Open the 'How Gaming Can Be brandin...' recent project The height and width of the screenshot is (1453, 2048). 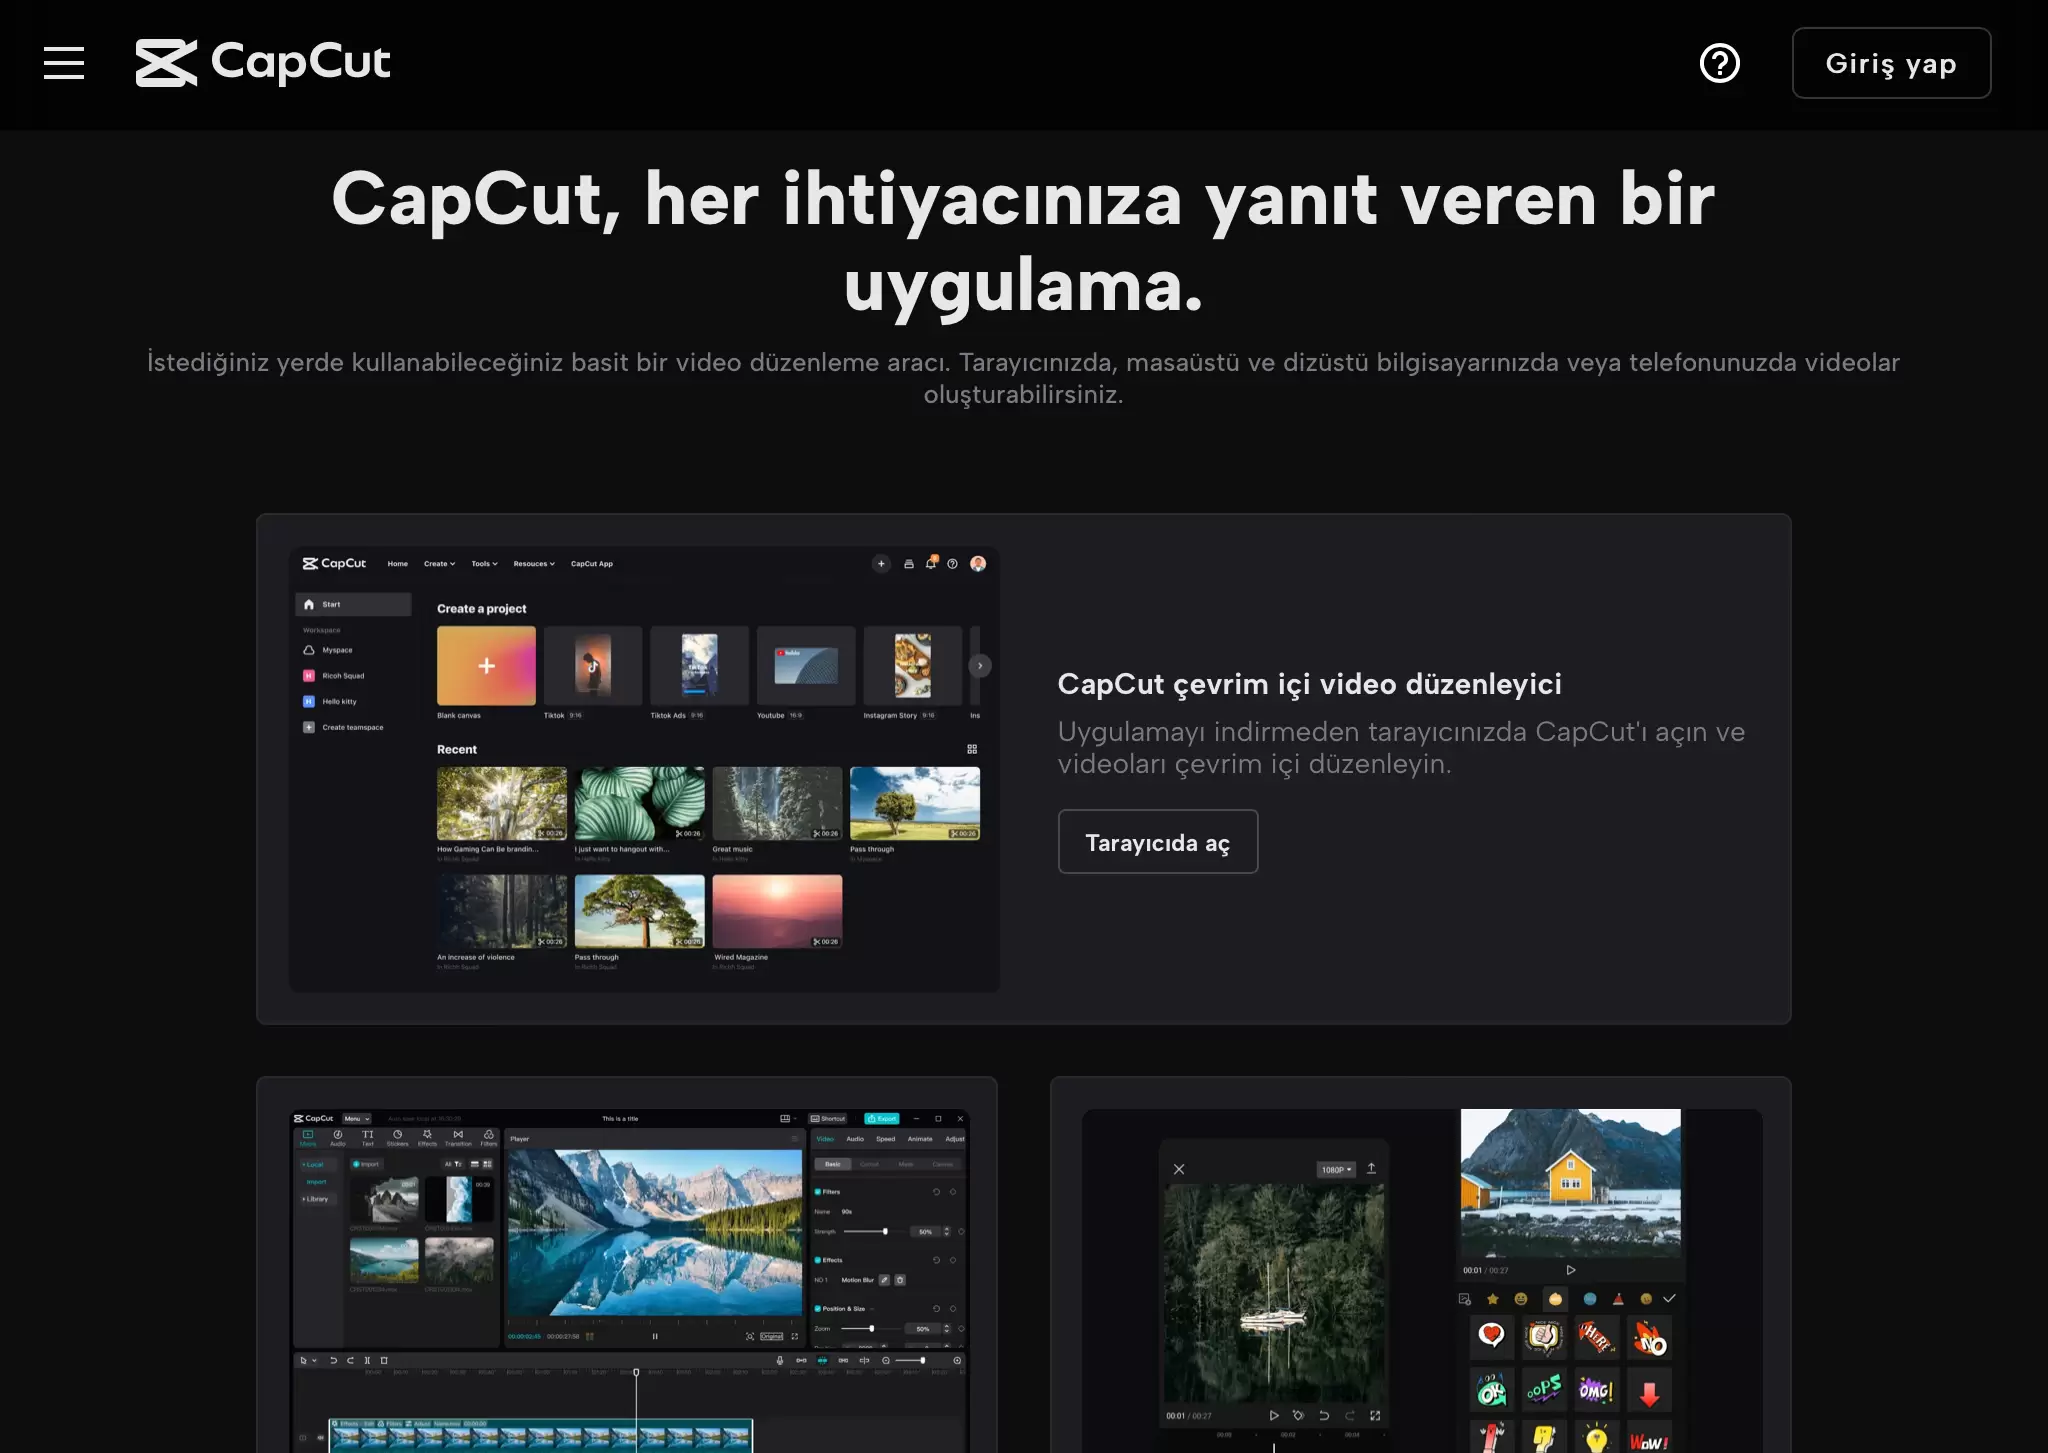[502, 804]
